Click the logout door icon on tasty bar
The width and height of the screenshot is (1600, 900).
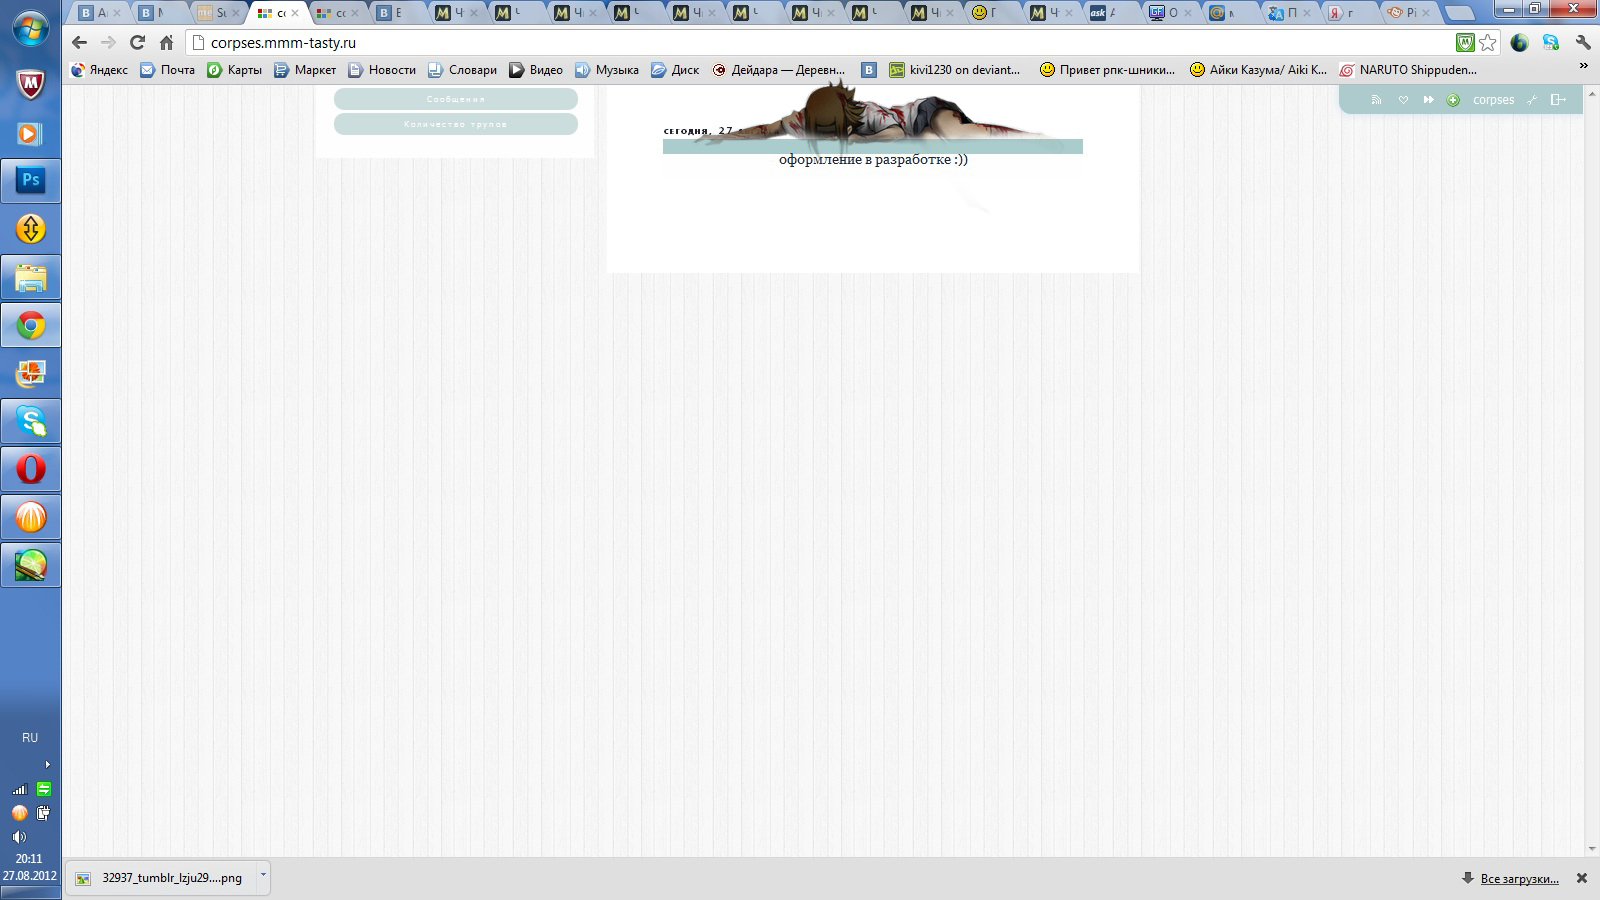coord(1558,100)
